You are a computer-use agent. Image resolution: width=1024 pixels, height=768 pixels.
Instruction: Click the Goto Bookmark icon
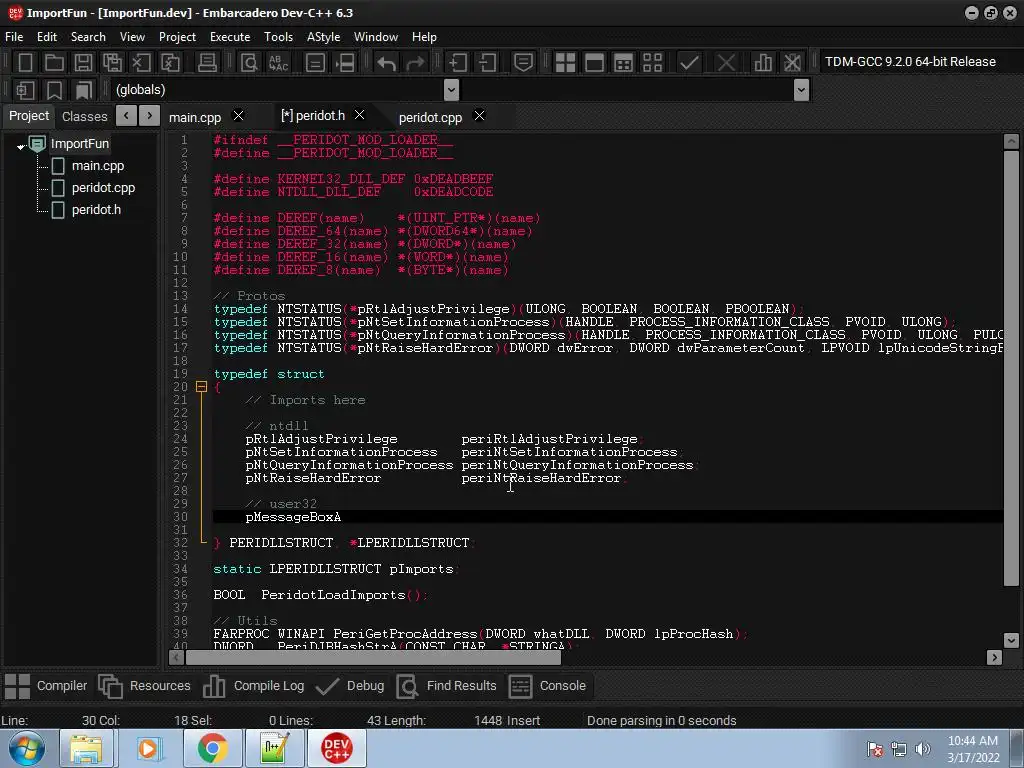tap(84, 90)
